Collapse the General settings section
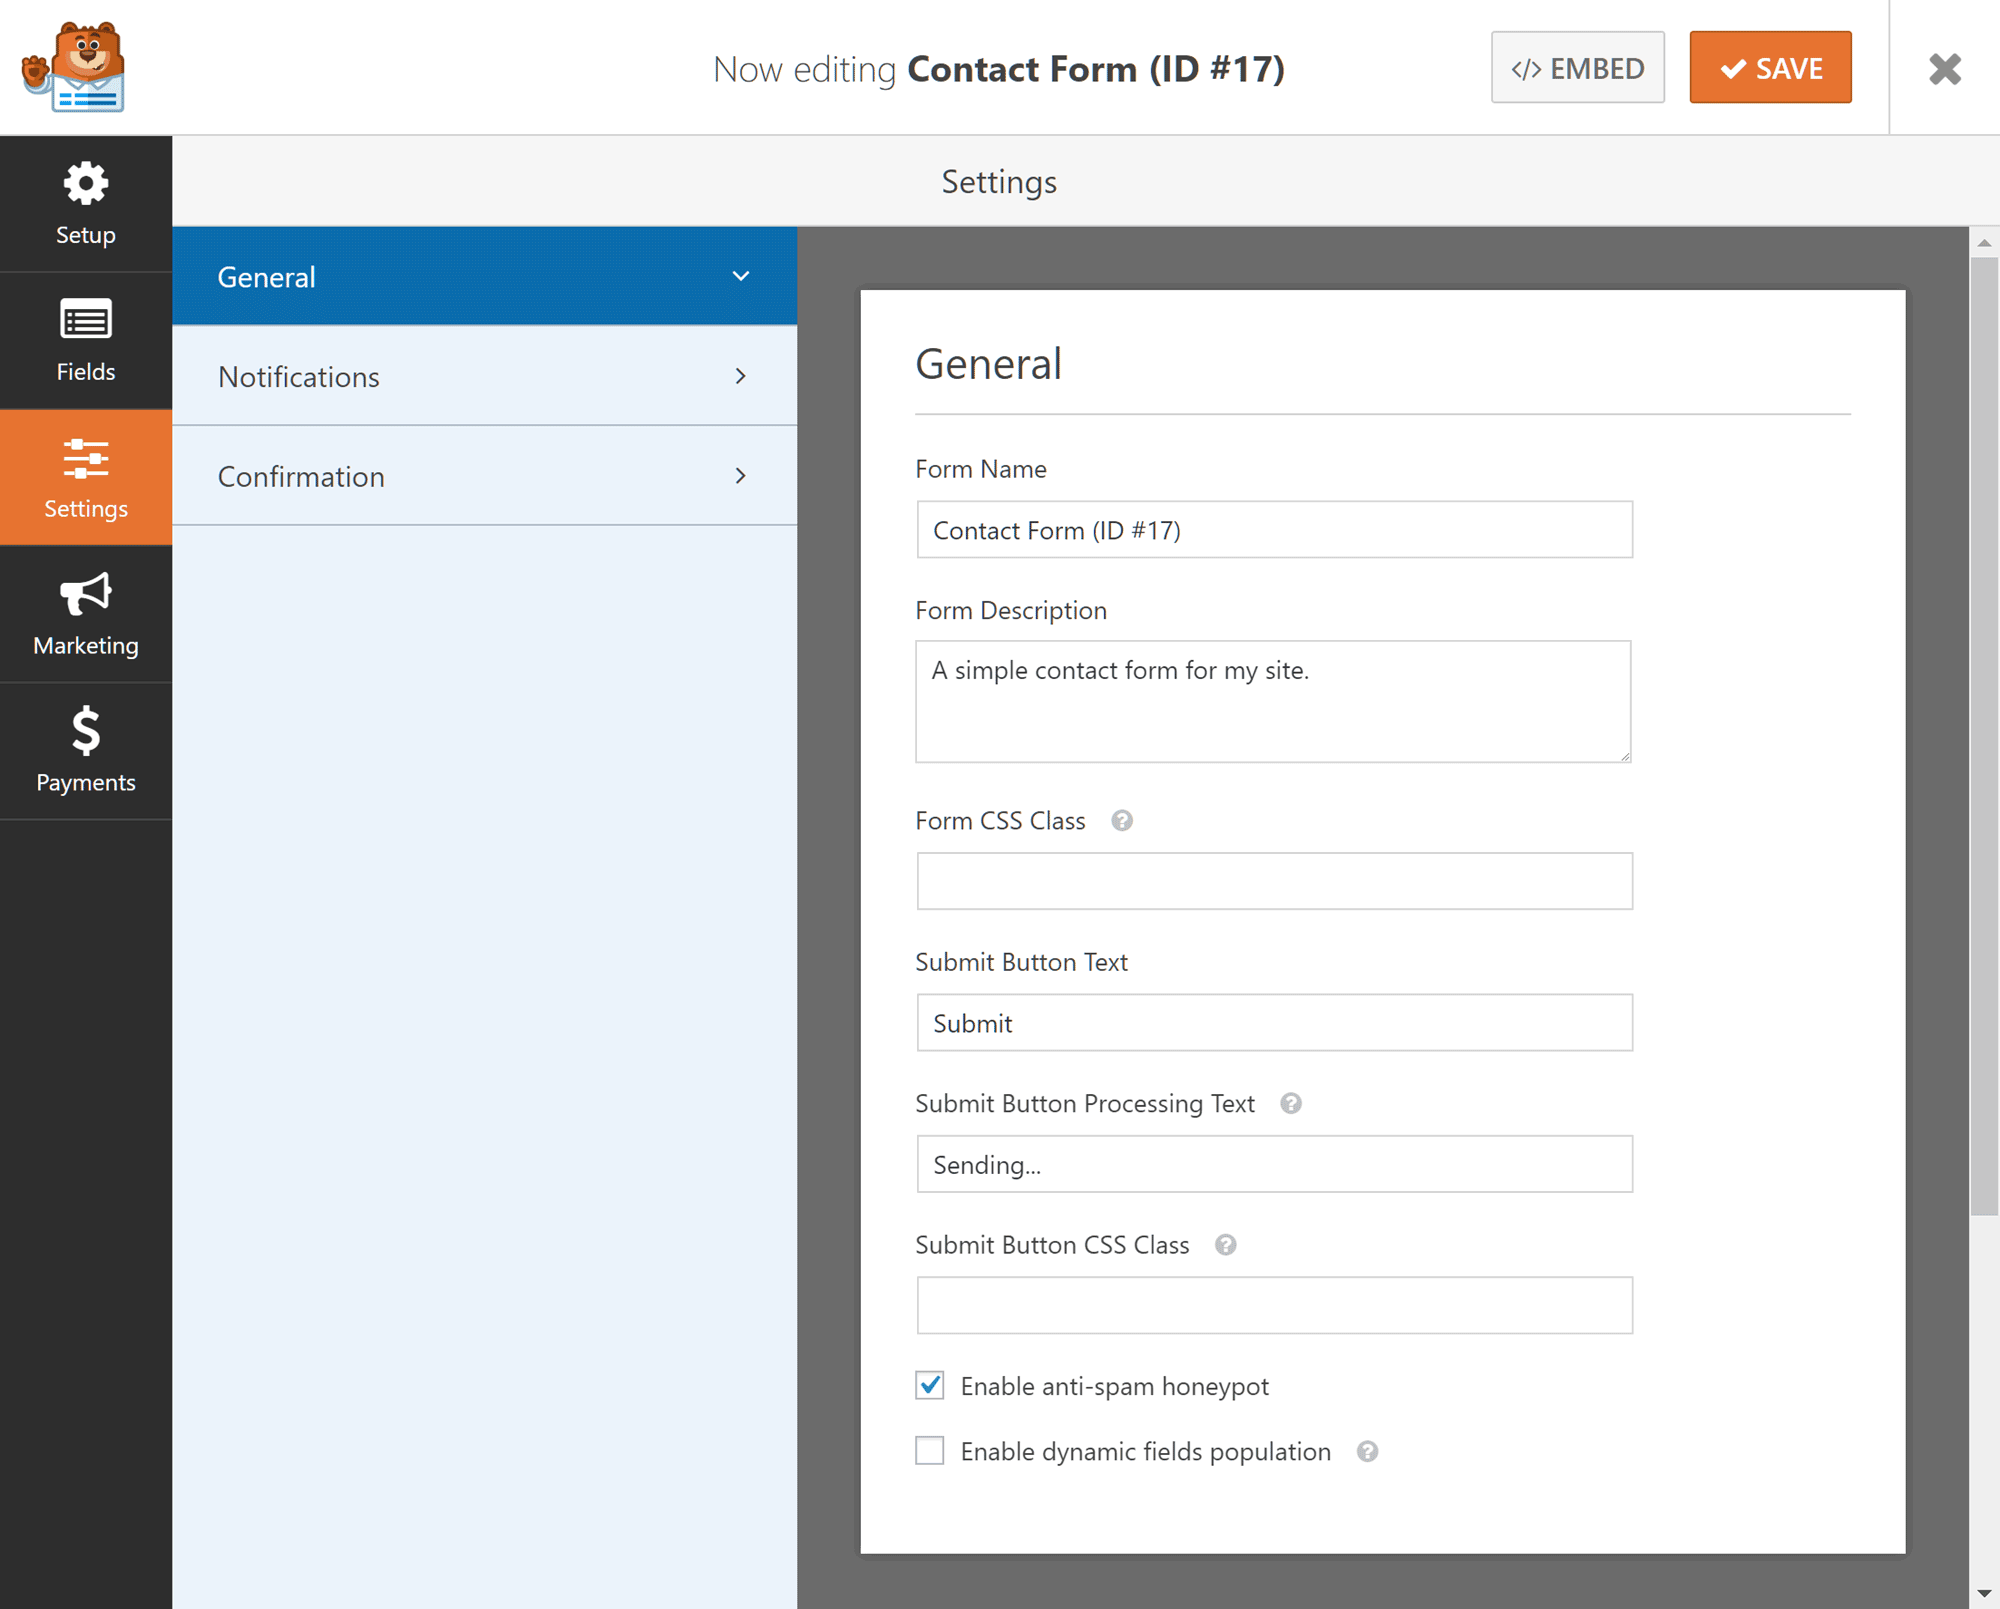This screenshot has height=1609, width=2000. (741, 276)
